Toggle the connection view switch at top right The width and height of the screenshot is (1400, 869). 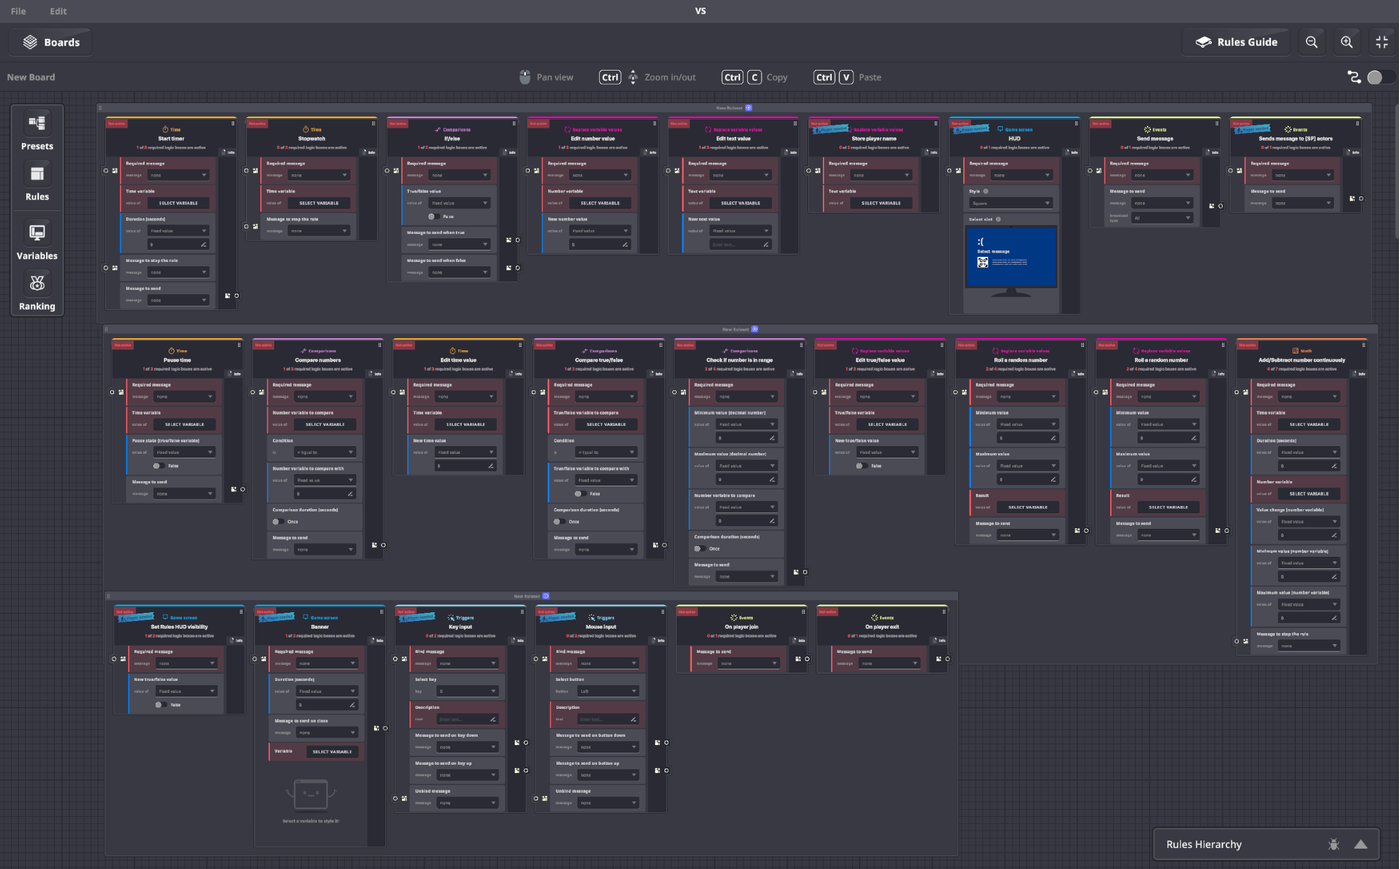tap(1380, 77)
